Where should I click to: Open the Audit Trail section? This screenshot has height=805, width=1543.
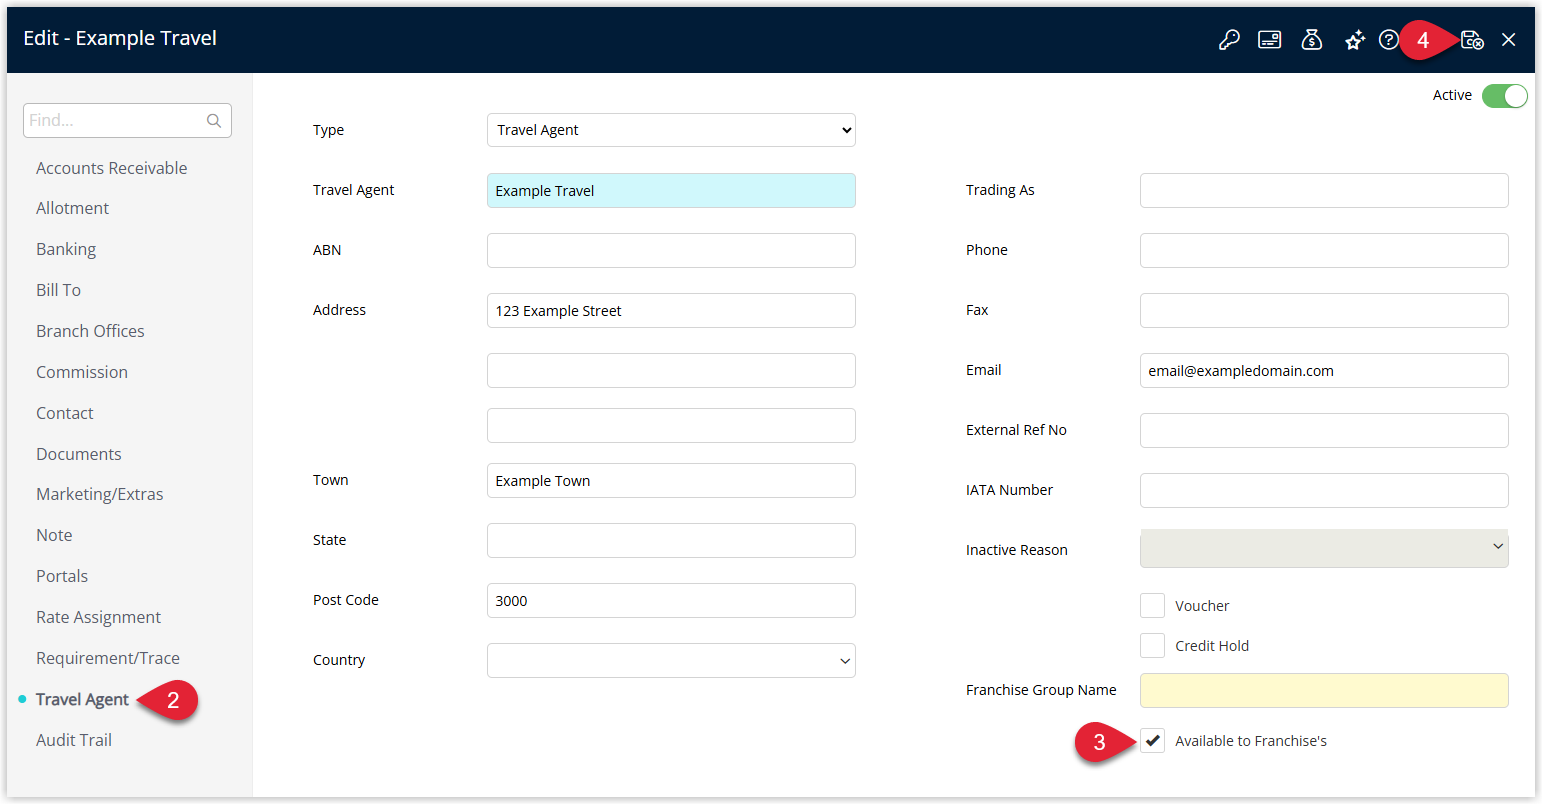(74, 740)
